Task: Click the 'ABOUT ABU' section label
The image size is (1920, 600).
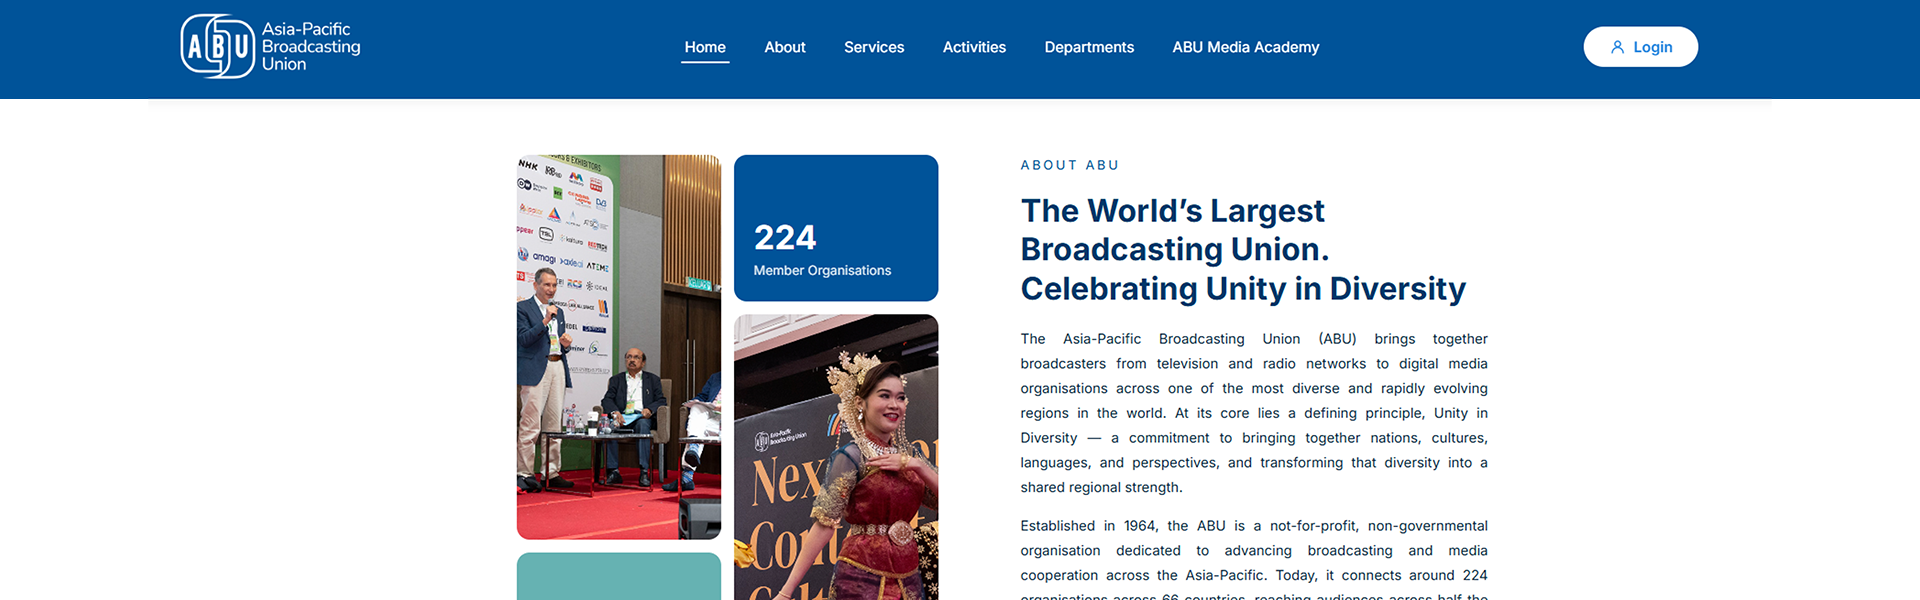Action: tap(1070, 165)
